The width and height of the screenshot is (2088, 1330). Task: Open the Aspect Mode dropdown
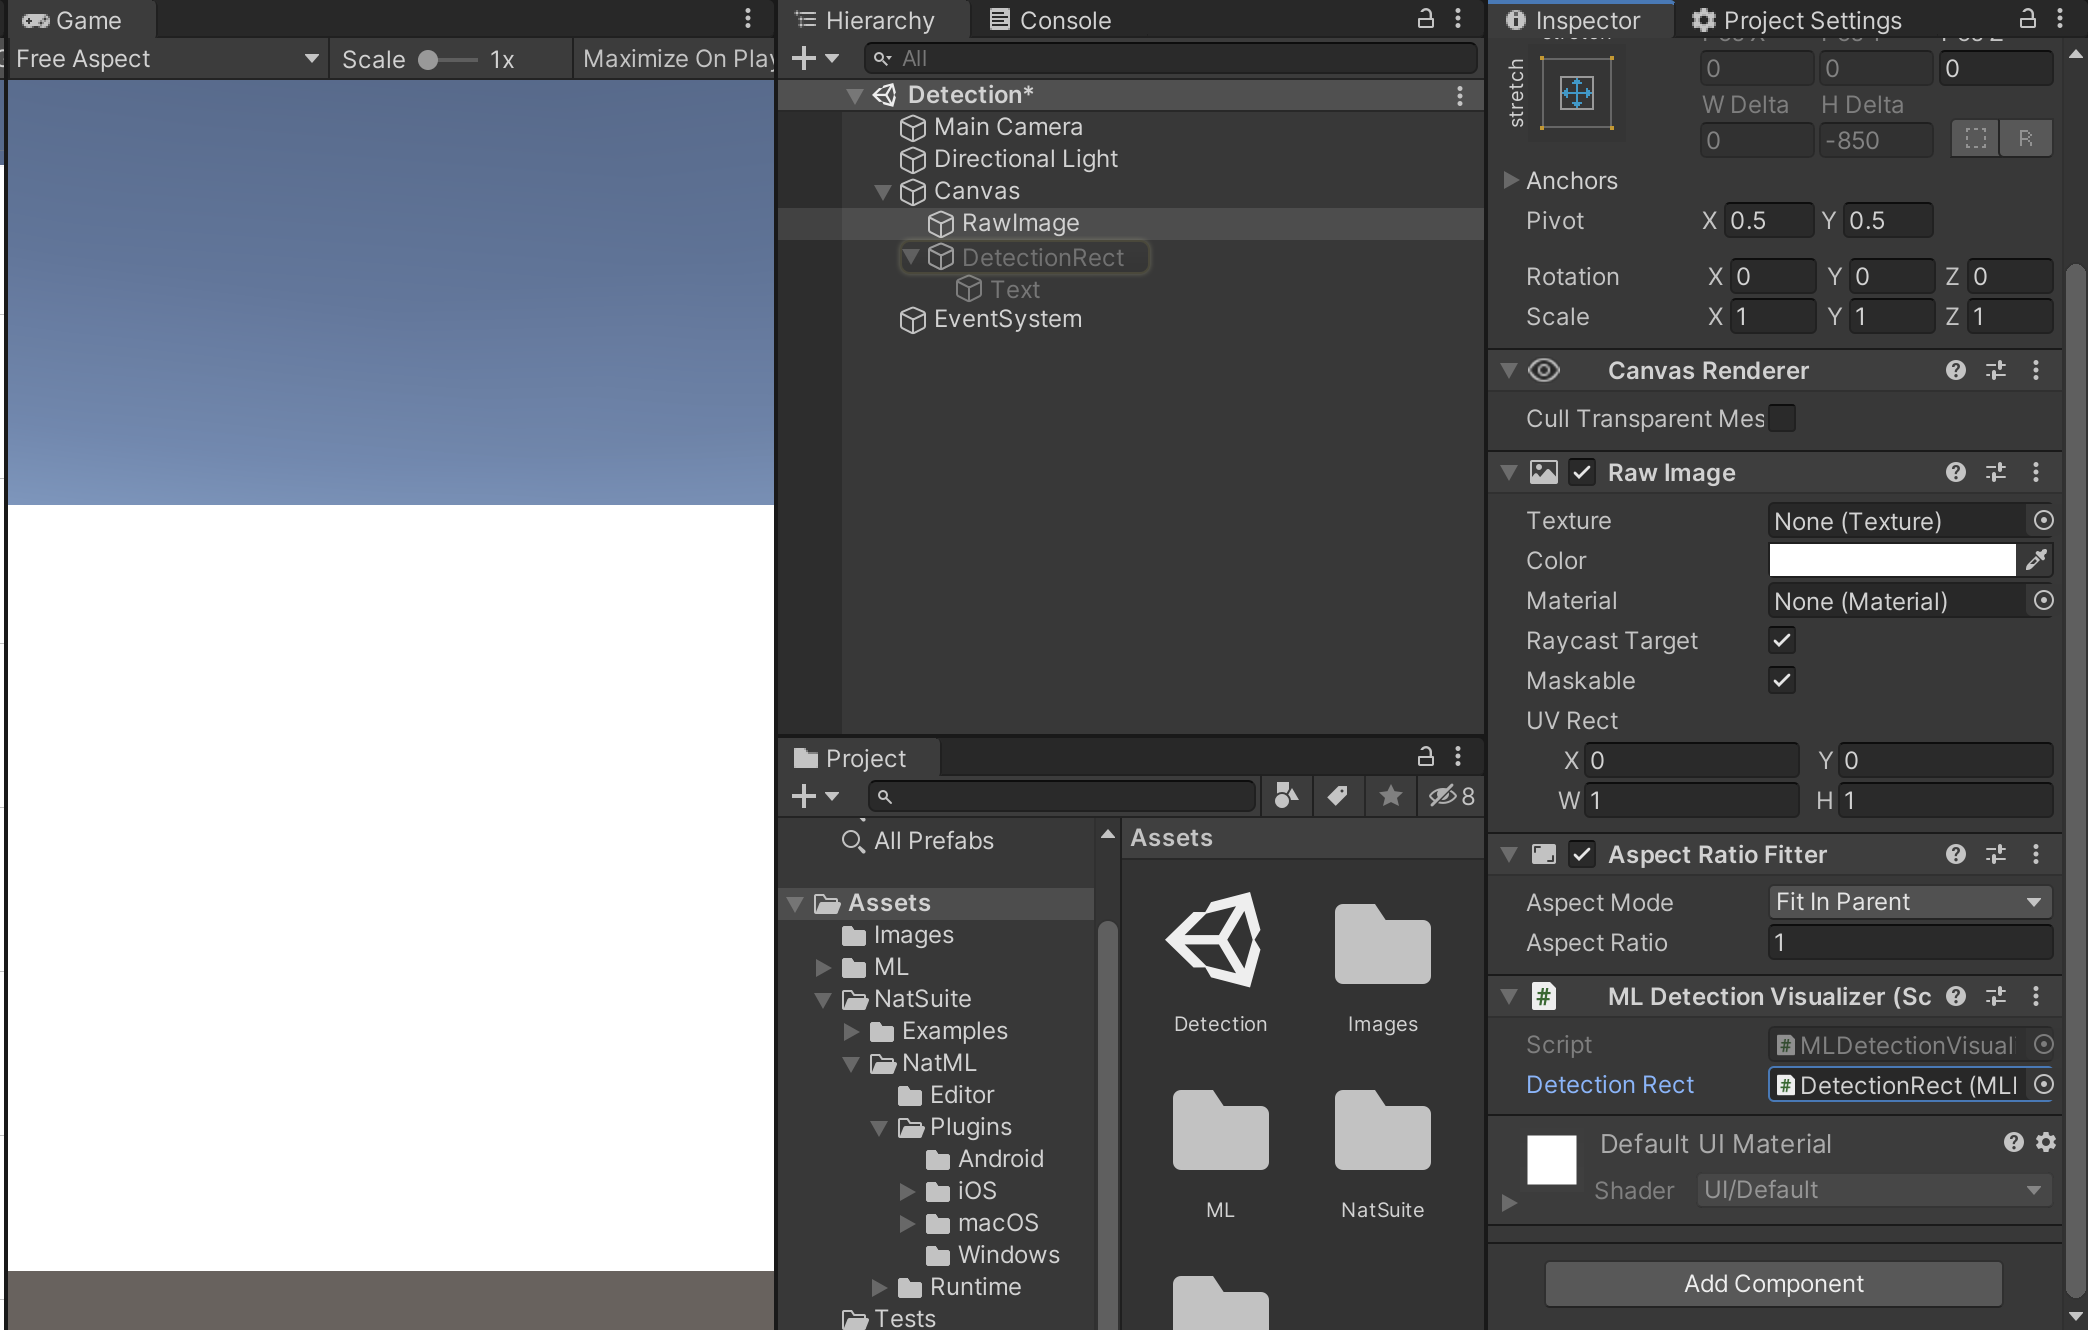(1908, 902)
